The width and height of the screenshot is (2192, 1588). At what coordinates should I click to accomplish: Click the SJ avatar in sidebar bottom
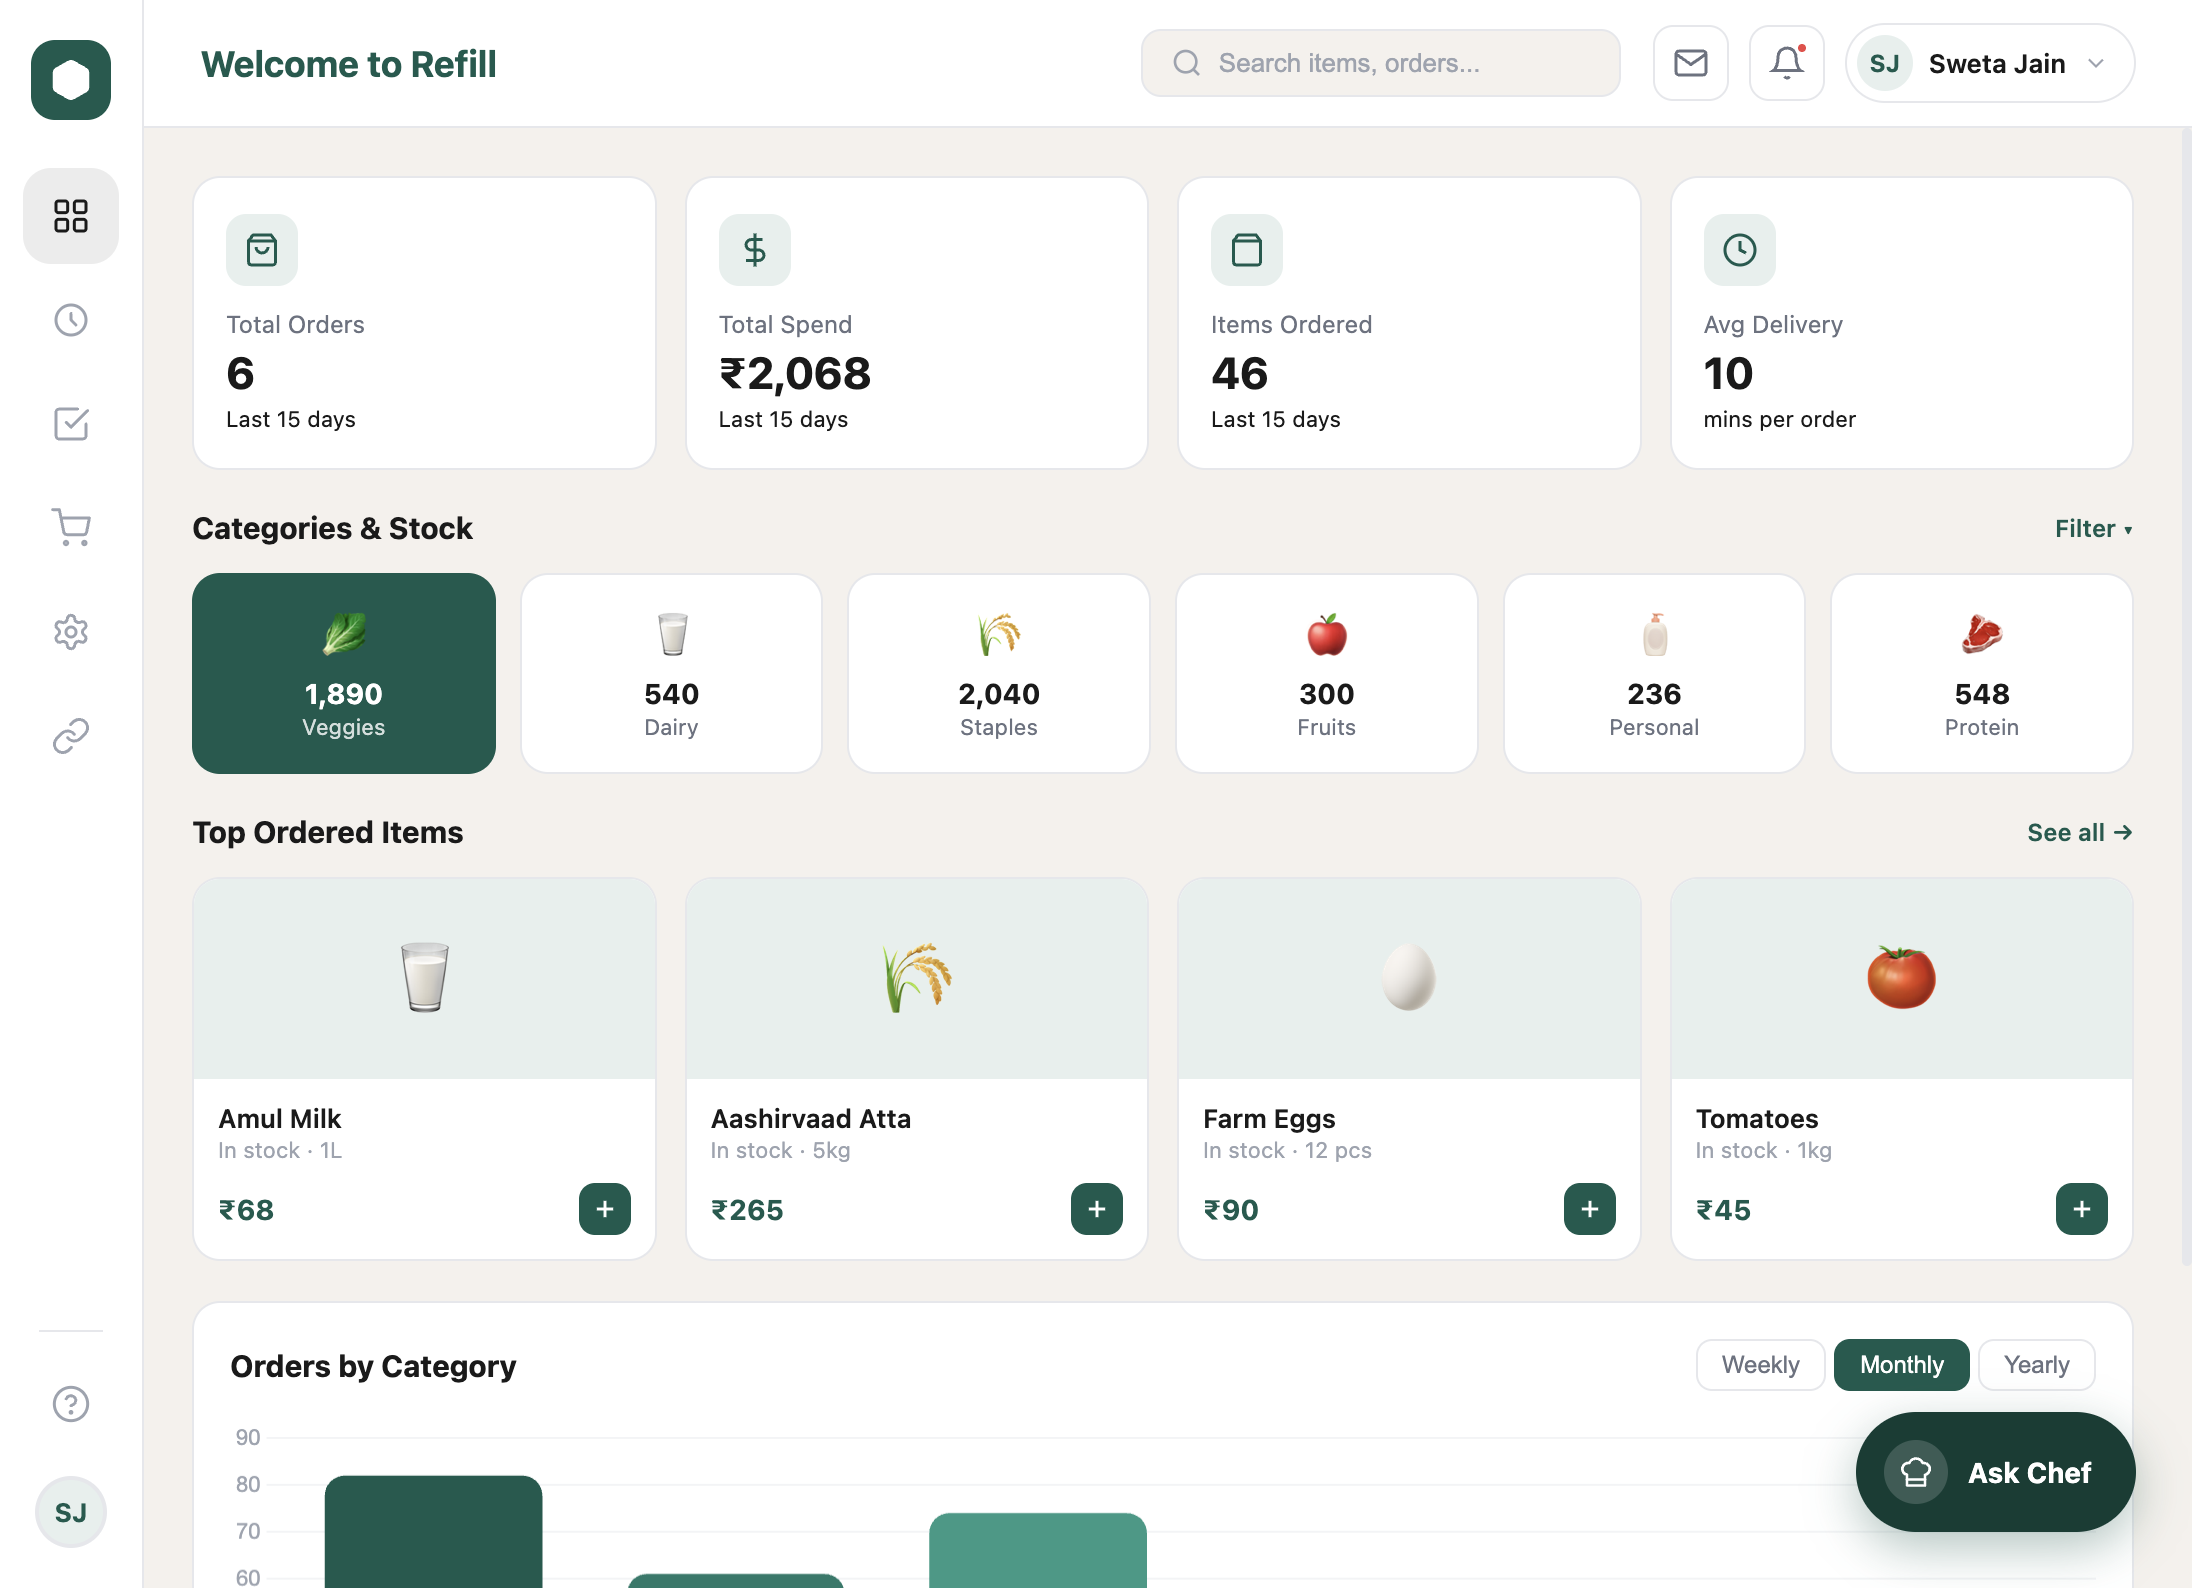pyautogui.click(x=71, y=1512)
